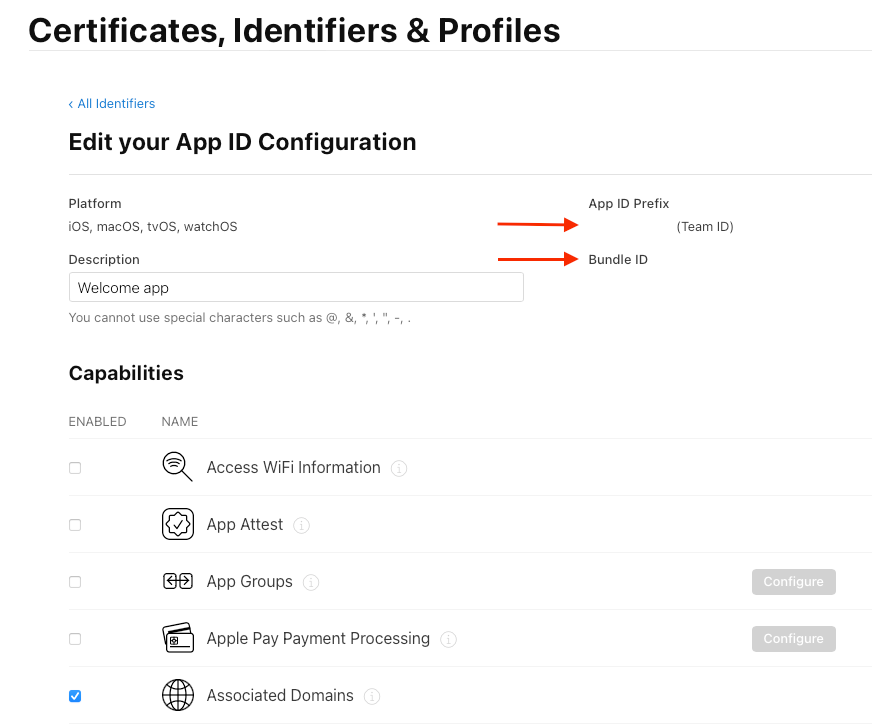Show info for App Groups capability
This screenshot has width=872, height=725.
pos(311,582)
